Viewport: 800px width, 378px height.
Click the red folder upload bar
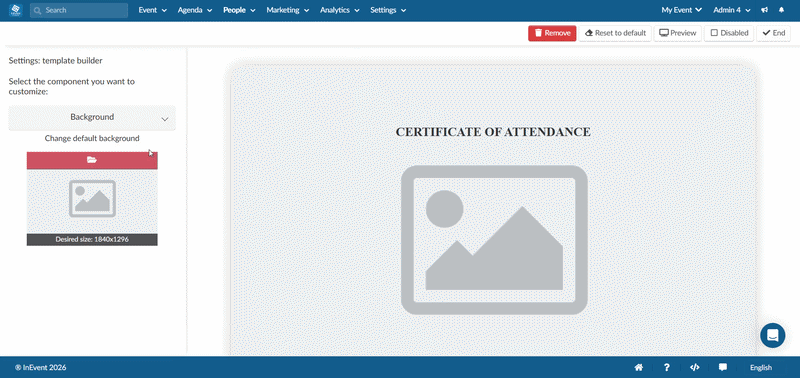pos(92,160)
